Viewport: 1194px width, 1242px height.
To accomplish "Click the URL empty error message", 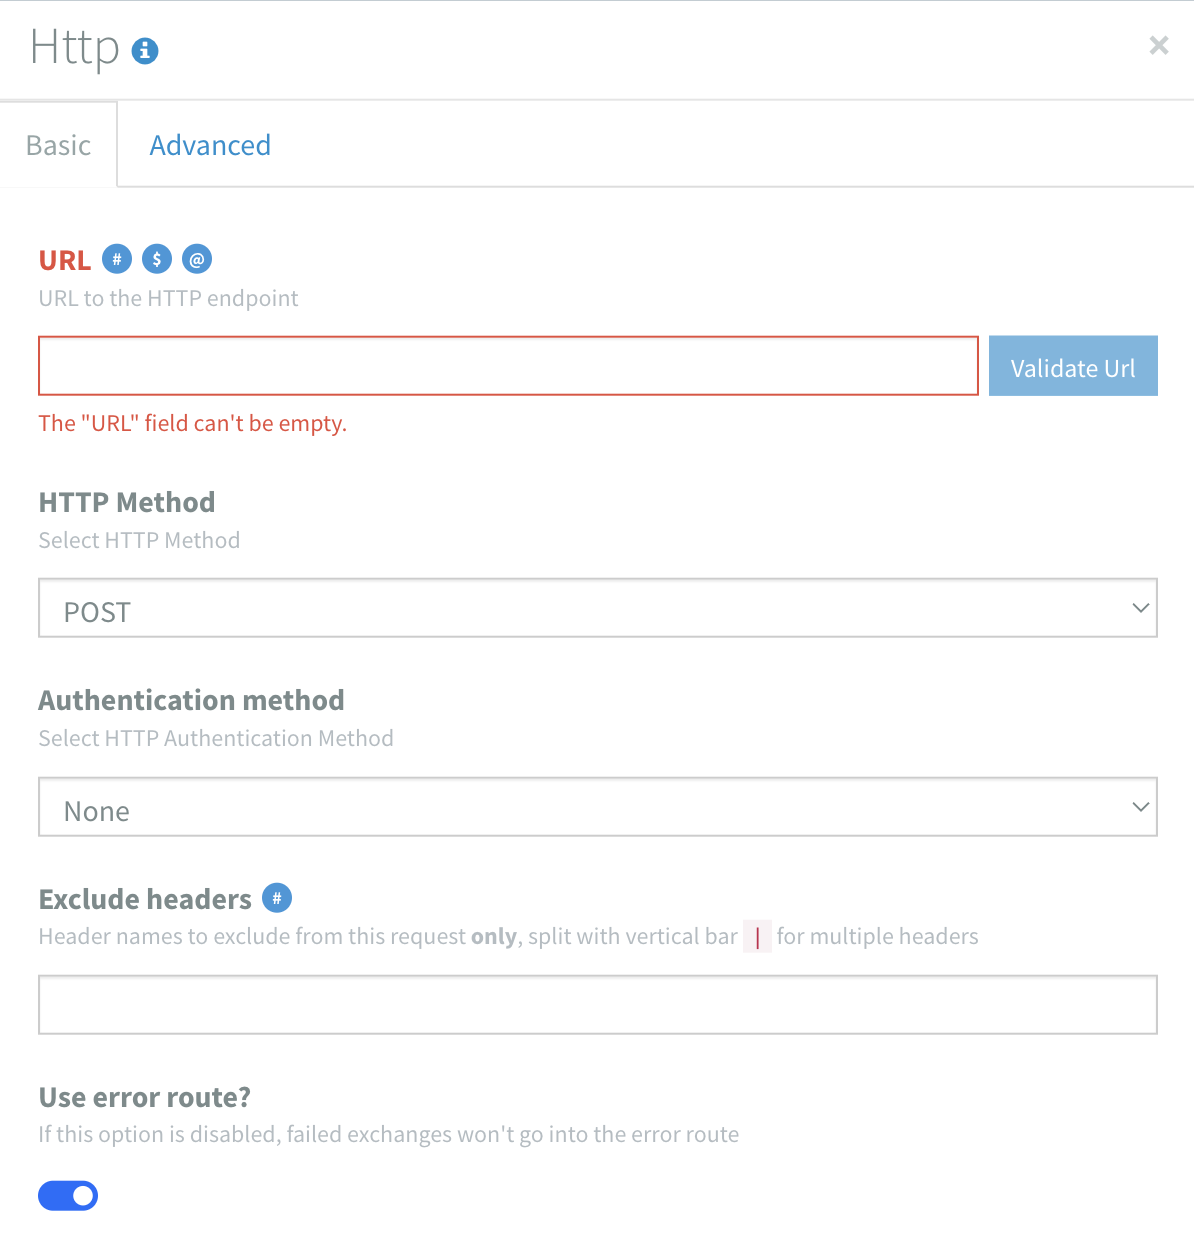I will coord(193,423).
